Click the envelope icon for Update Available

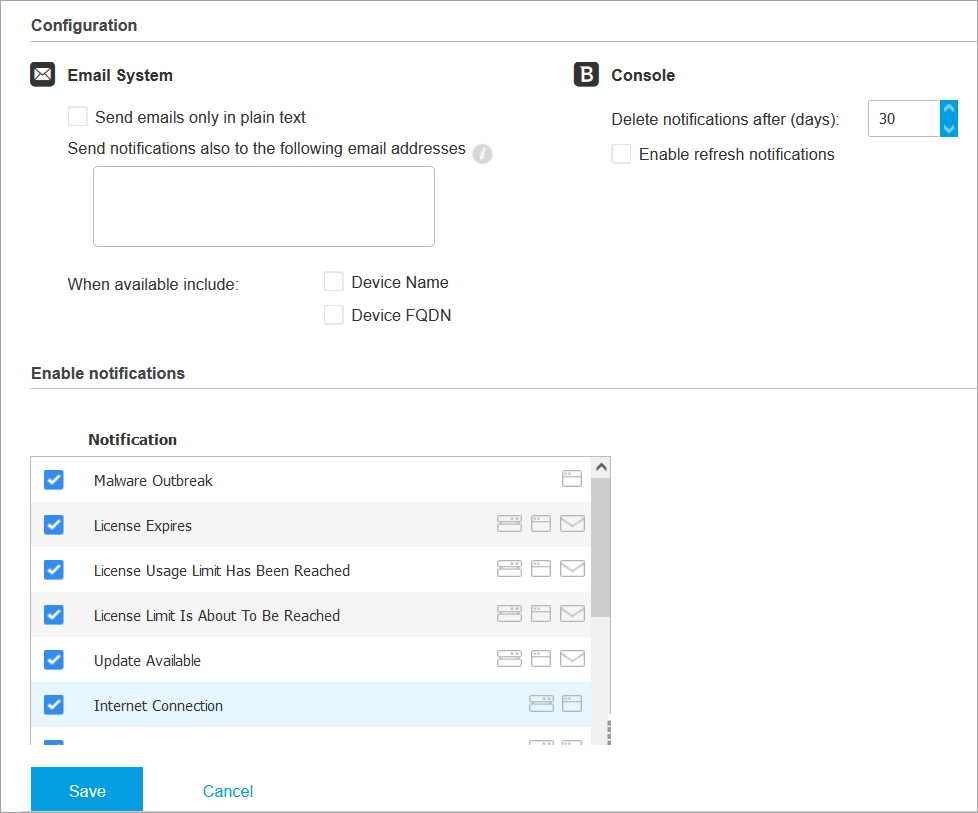(x=572, y=659)
